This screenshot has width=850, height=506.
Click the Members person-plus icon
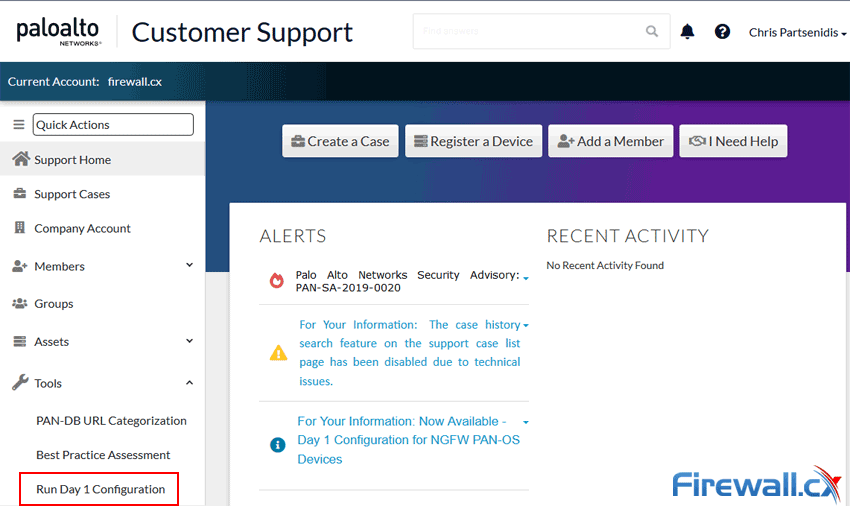[x=20, y=266]
